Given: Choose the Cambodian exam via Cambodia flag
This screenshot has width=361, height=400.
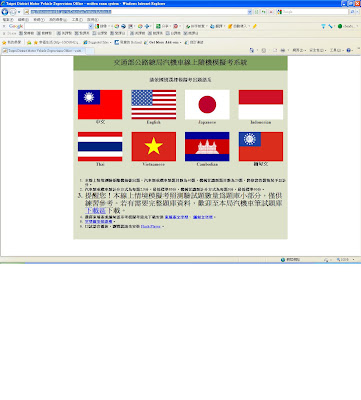Looking at the screenshot, I should [x=207, y=147].
